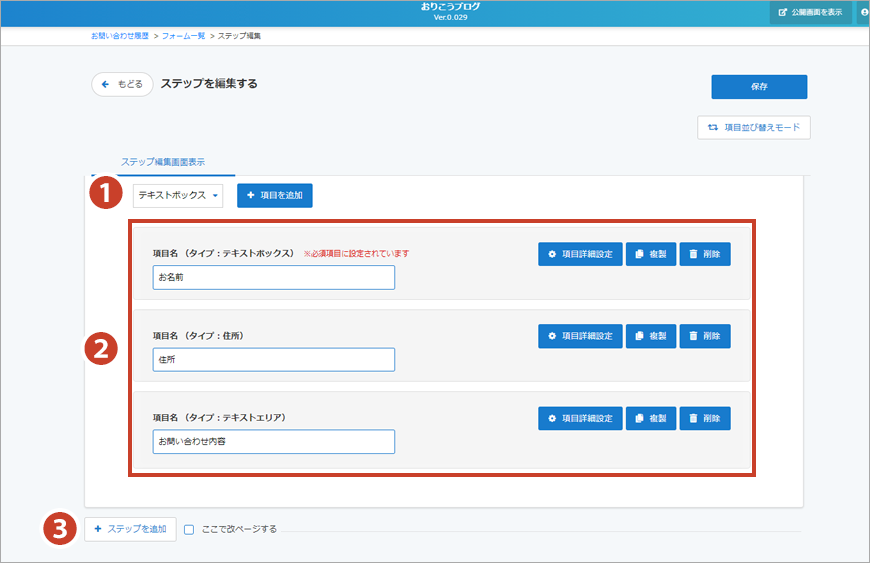The height and width of the screenshot is (563, 870).
Task: Click the back arrow icon in もどる
Action: (105, 85)
